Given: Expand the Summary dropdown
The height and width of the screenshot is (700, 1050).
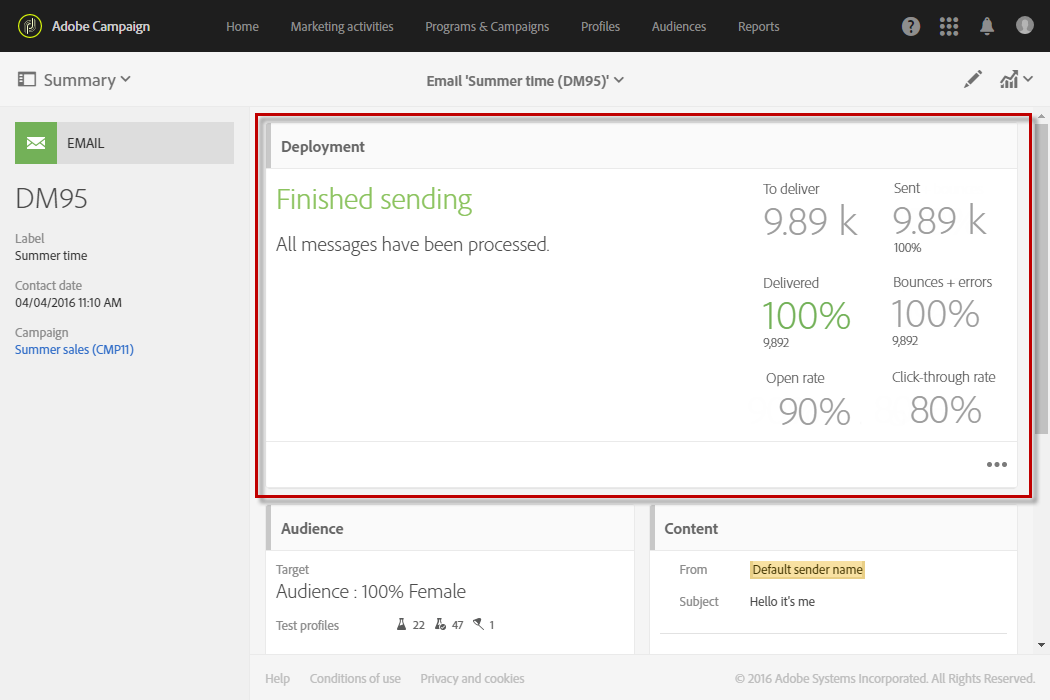Looking at the screenshot, I should coord(125,80).
